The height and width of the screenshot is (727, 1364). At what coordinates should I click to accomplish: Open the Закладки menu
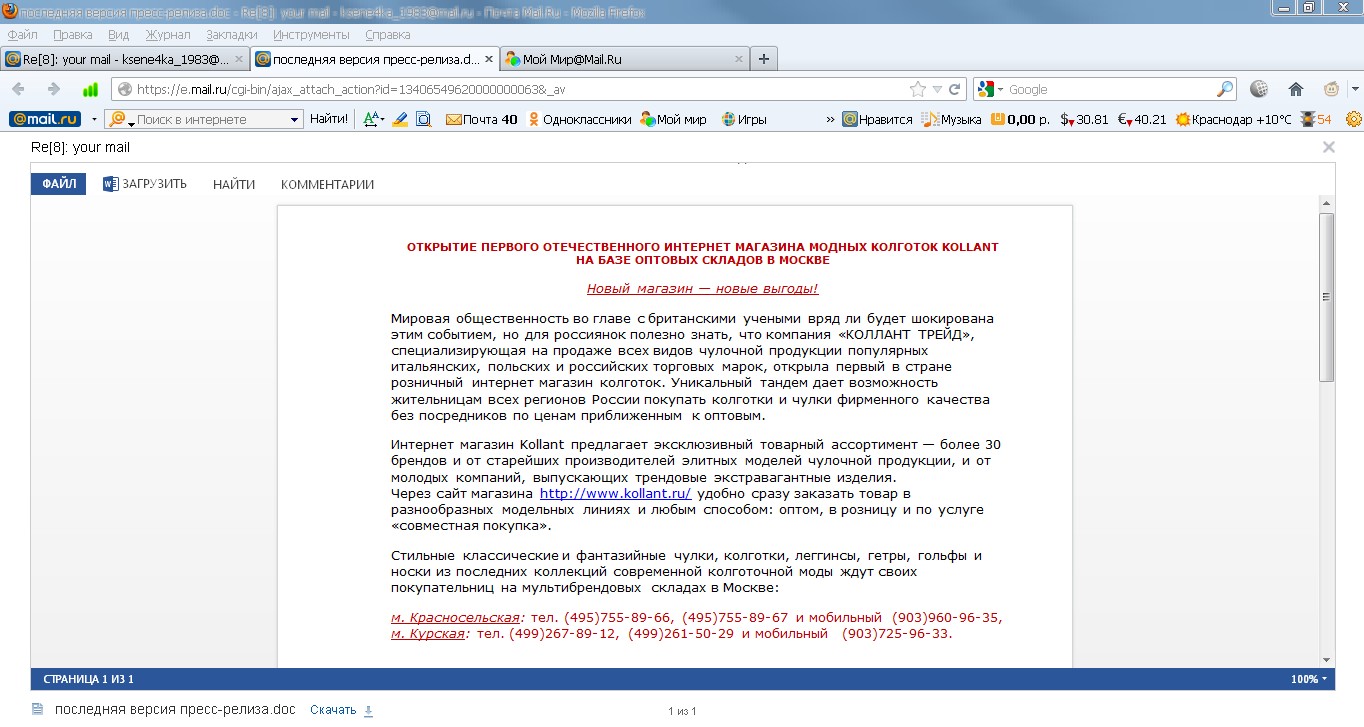coord(232,34)
